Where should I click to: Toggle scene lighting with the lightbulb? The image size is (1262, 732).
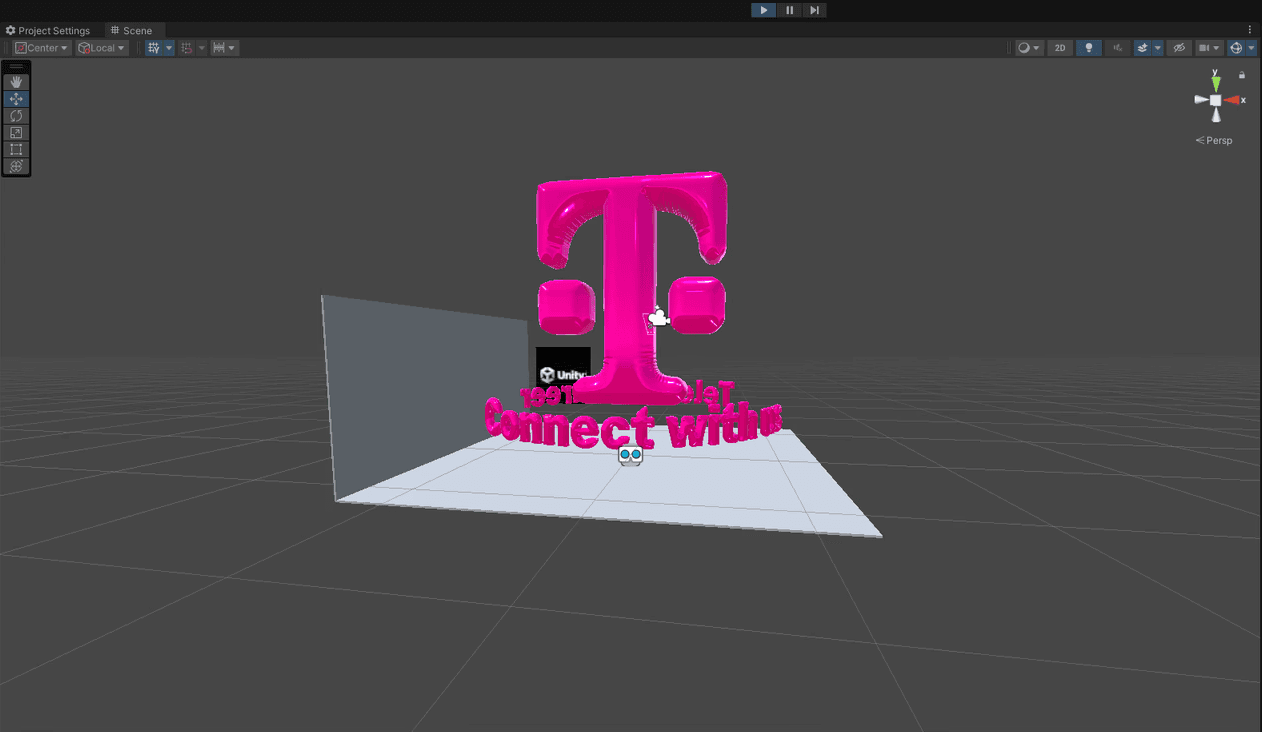(1089, 48)
